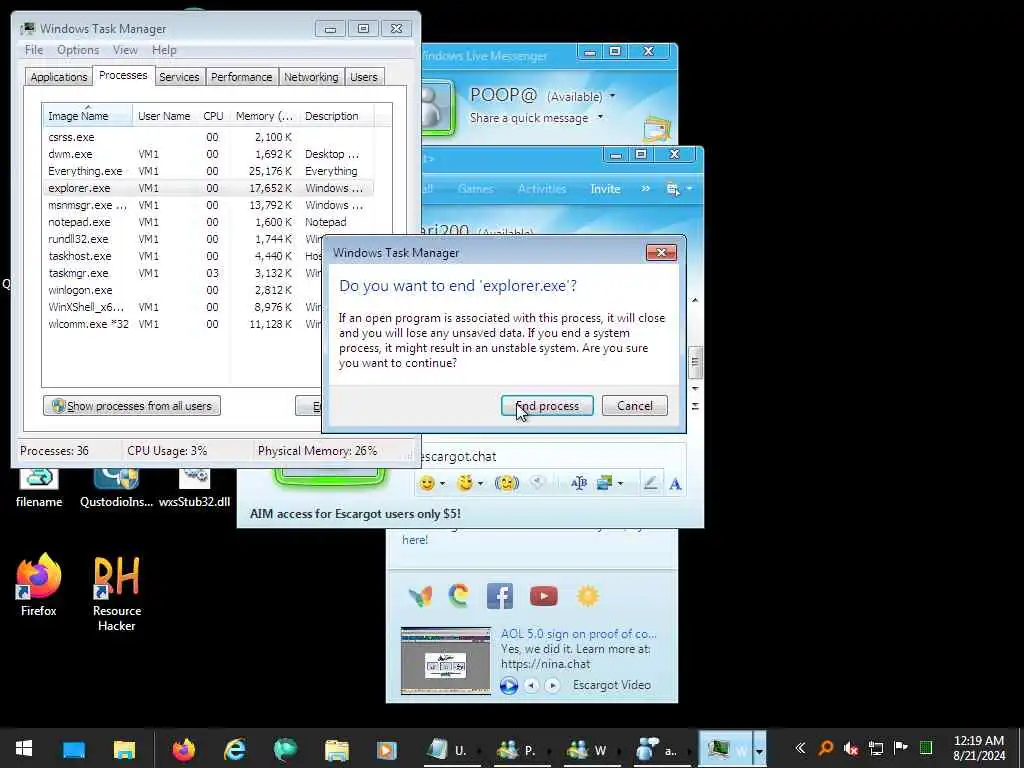The height and width of the screenshot is (768, 1024).
Task: Switch to the Services tab
Action: point(179,76)
